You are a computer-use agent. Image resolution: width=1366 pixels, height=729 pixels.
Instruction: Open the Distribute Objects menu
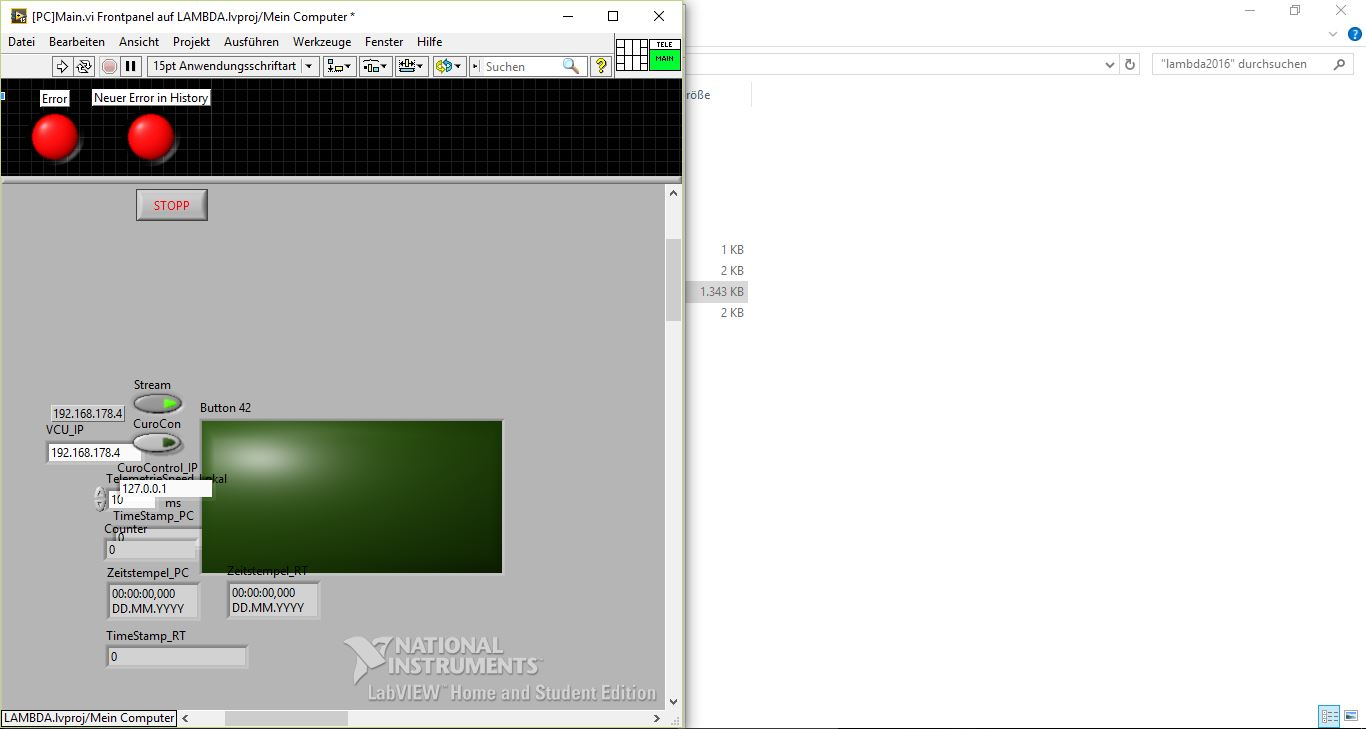pos(375,66)
